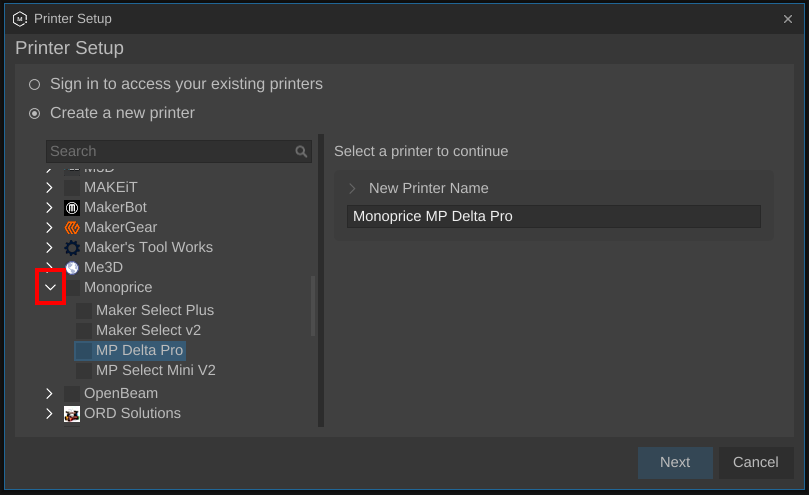Click the MP Delta Pro thumbnail icon
The height and width of the screenshot is (495, 809).
click(x=84, y=350)
